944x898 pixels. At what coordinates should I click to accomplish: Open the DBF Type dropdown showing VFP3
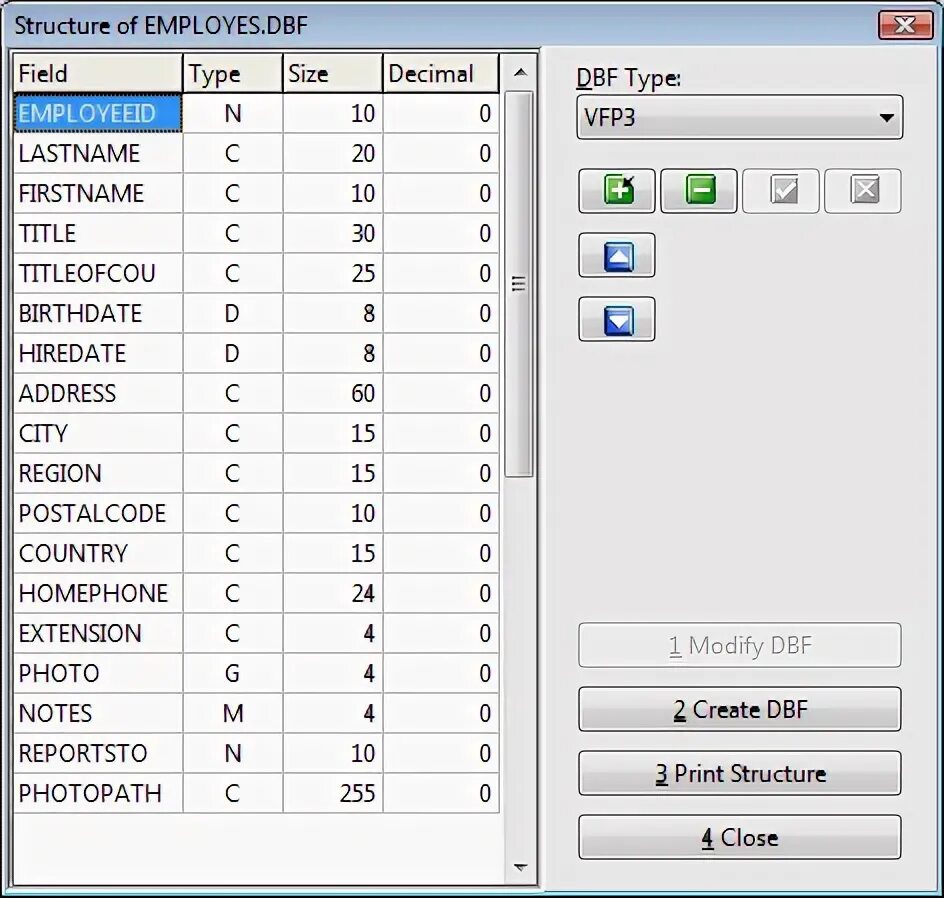[x=739, y=117]
